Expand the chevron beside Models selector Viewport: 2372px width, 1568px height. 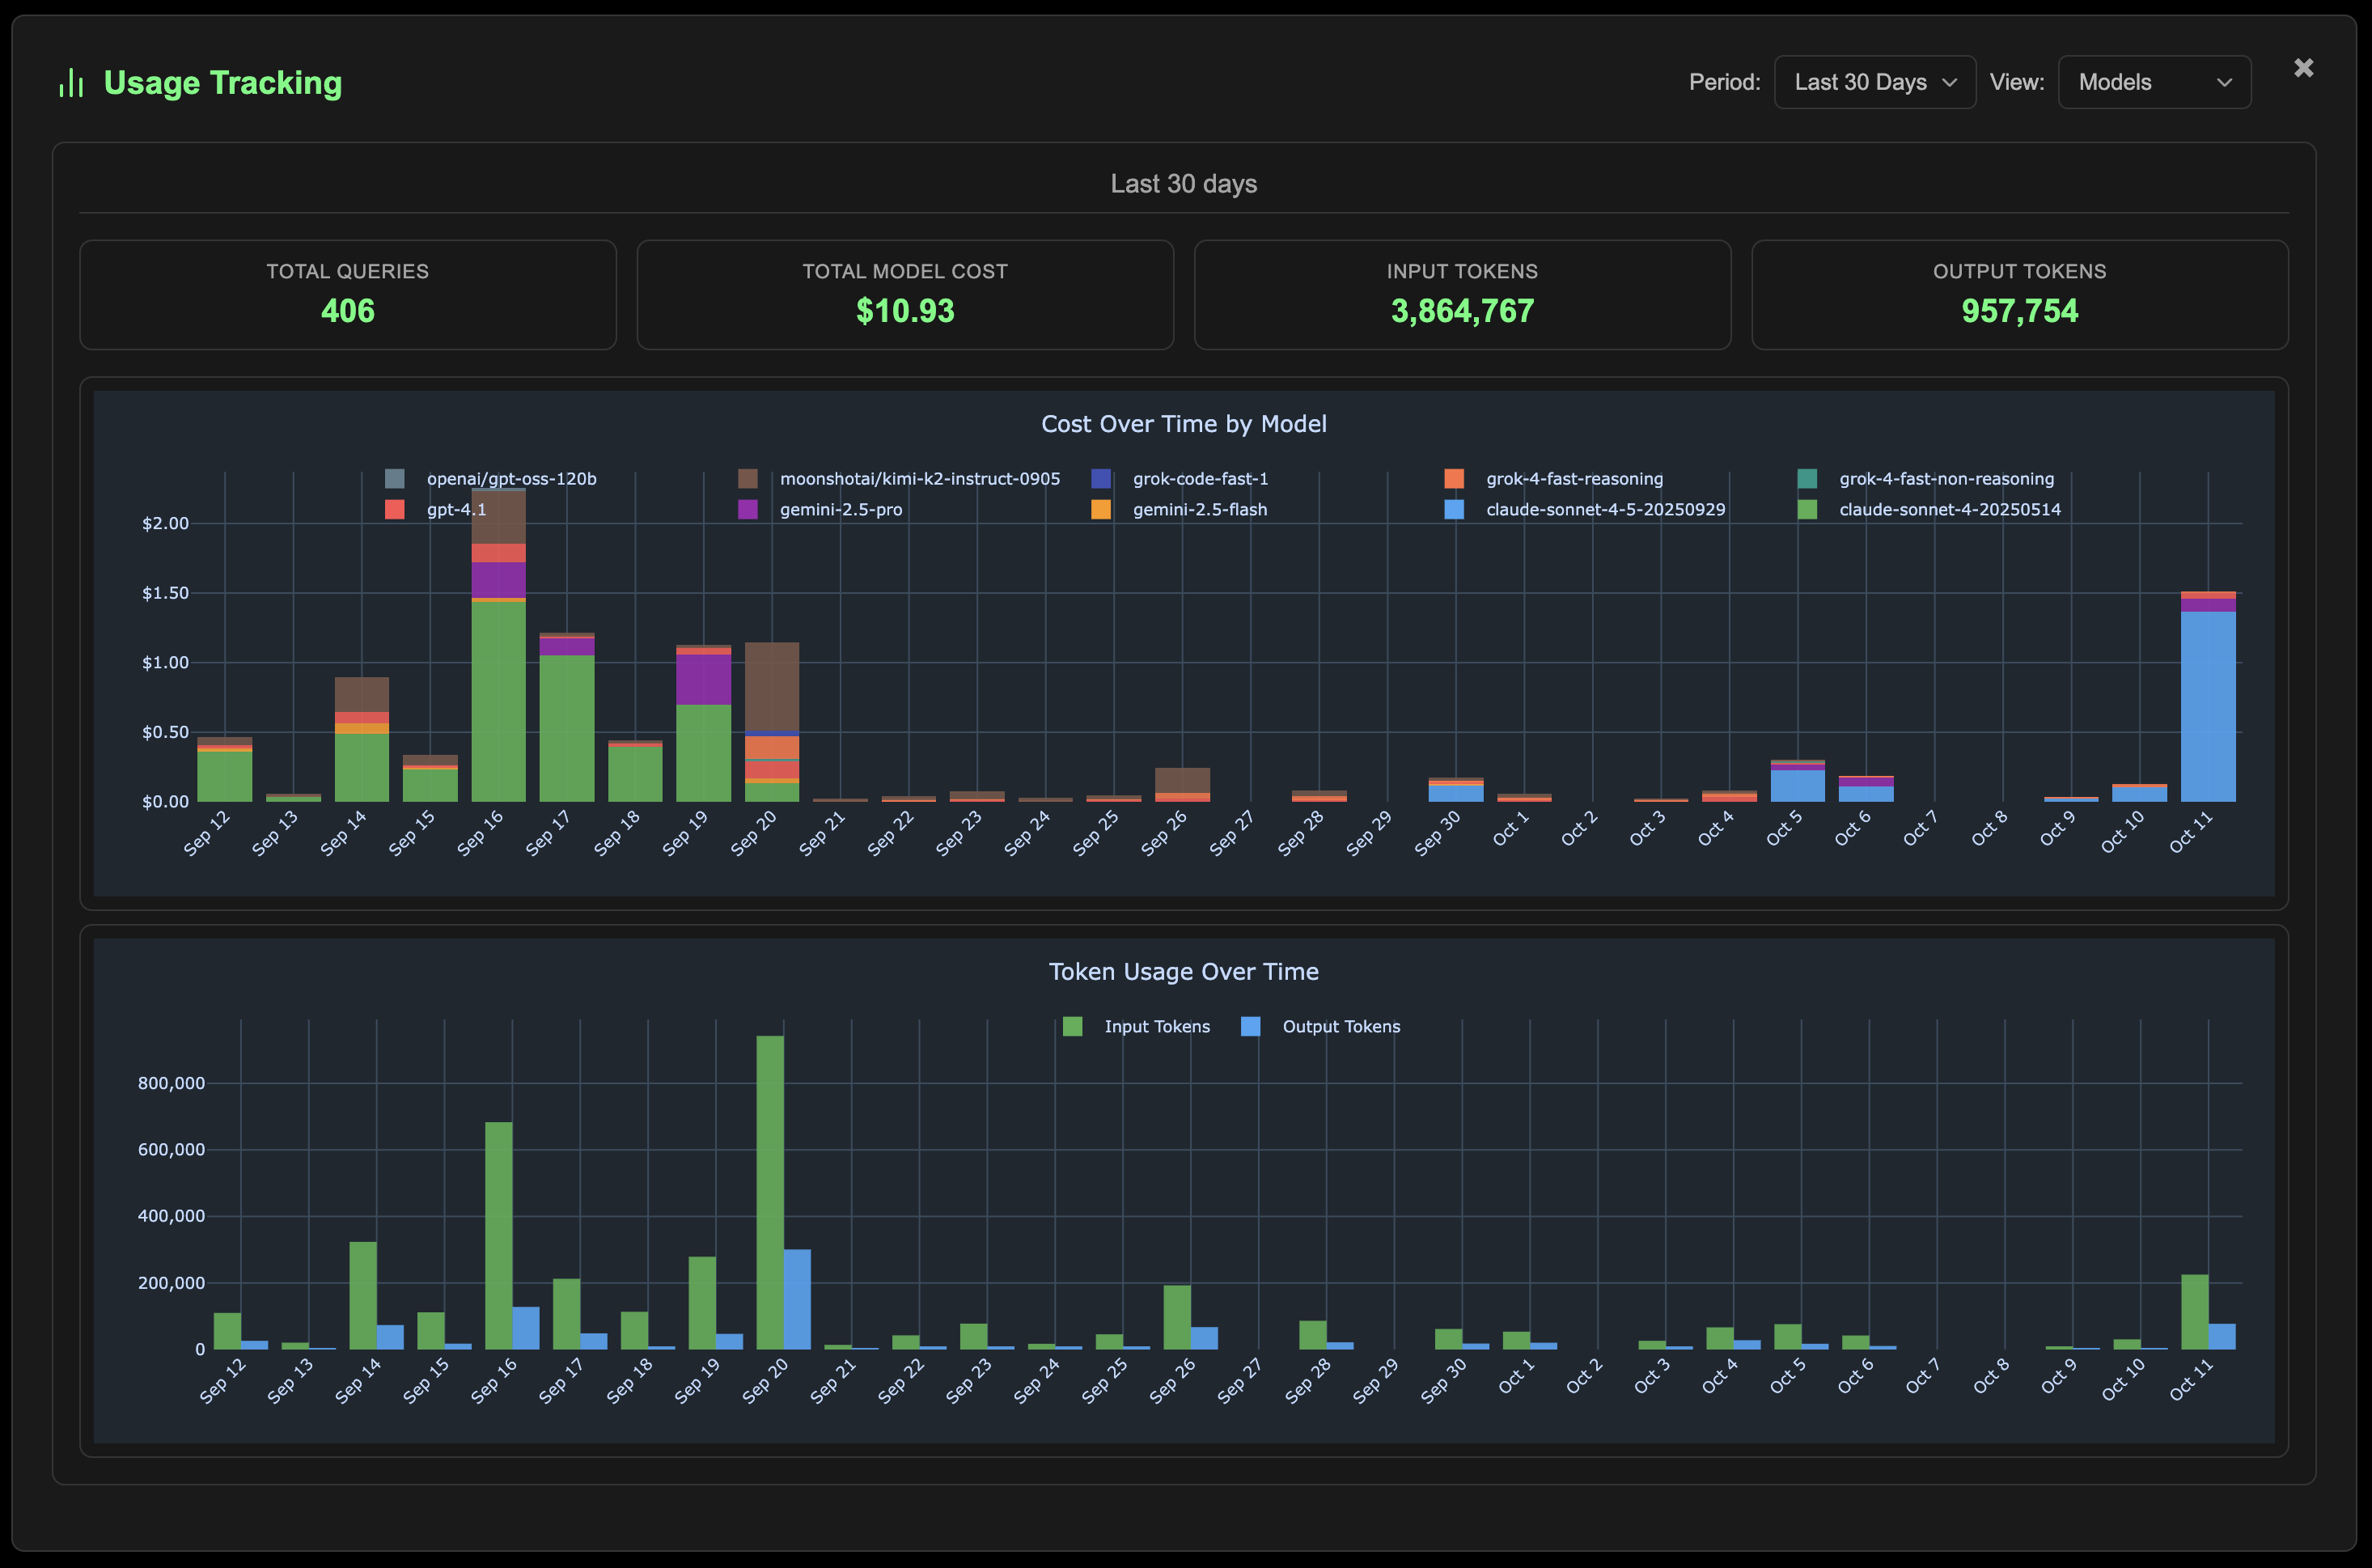pos(2224,83)
